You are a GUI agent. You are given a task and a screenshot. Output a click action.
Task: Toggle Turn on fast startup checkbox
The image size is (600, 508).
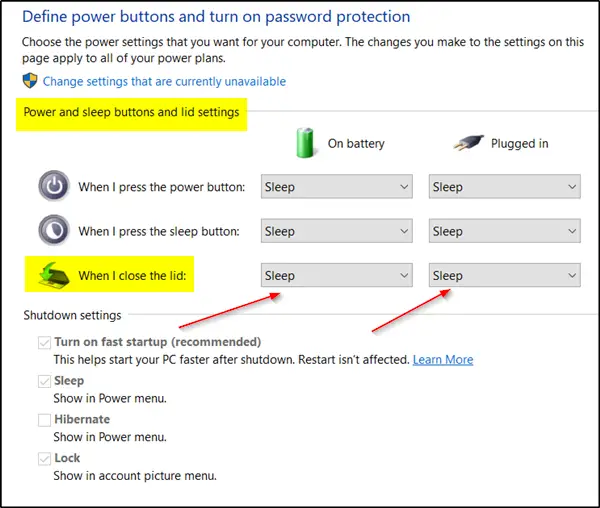[44, 342]
